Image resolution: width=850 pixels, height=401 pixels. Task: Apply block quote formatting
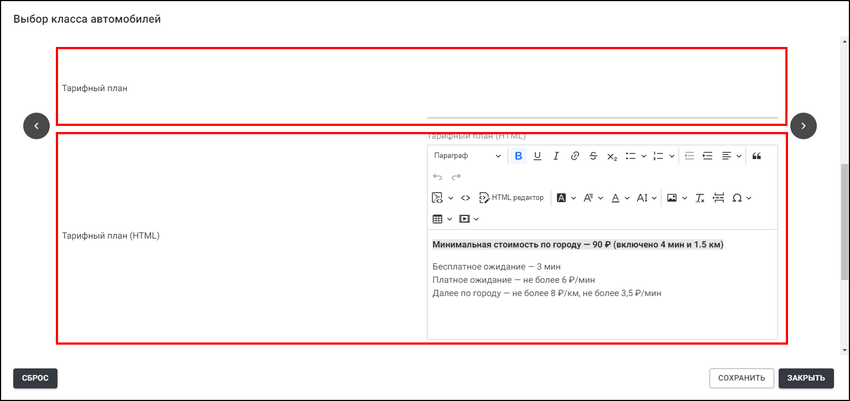pos(757,156)
